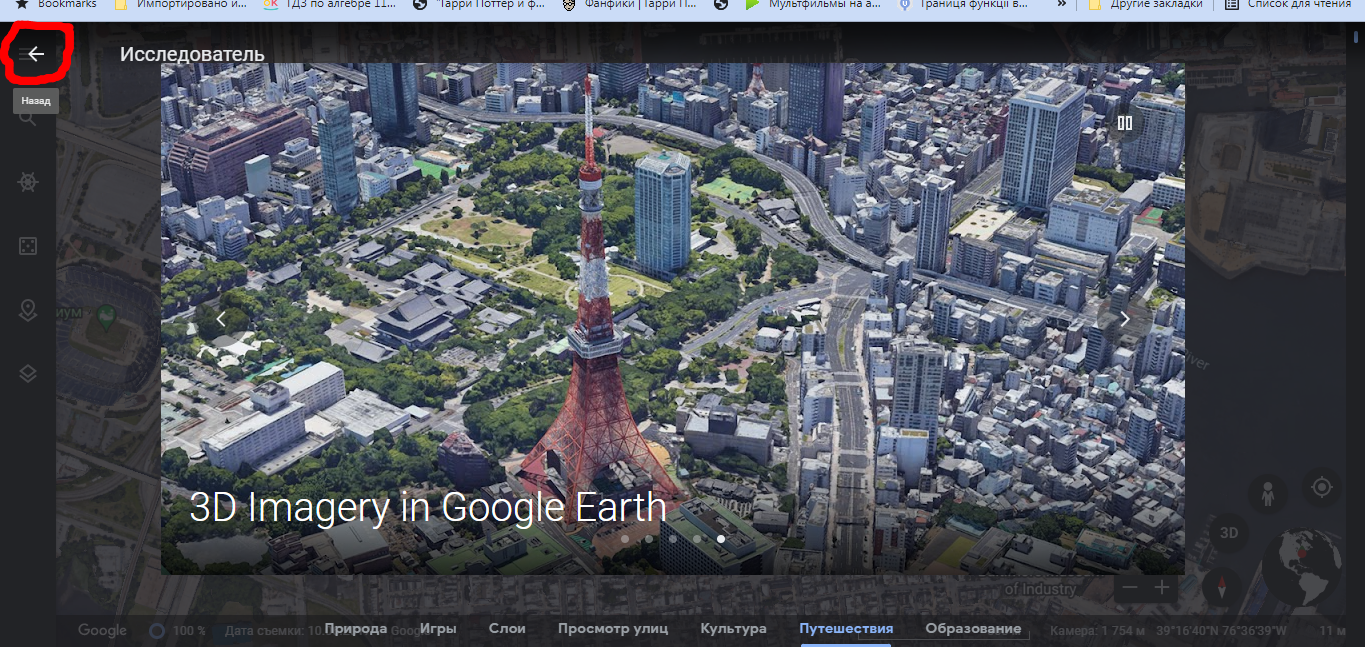
Task: Open the Культура tab
Action: tap(733, 629)
